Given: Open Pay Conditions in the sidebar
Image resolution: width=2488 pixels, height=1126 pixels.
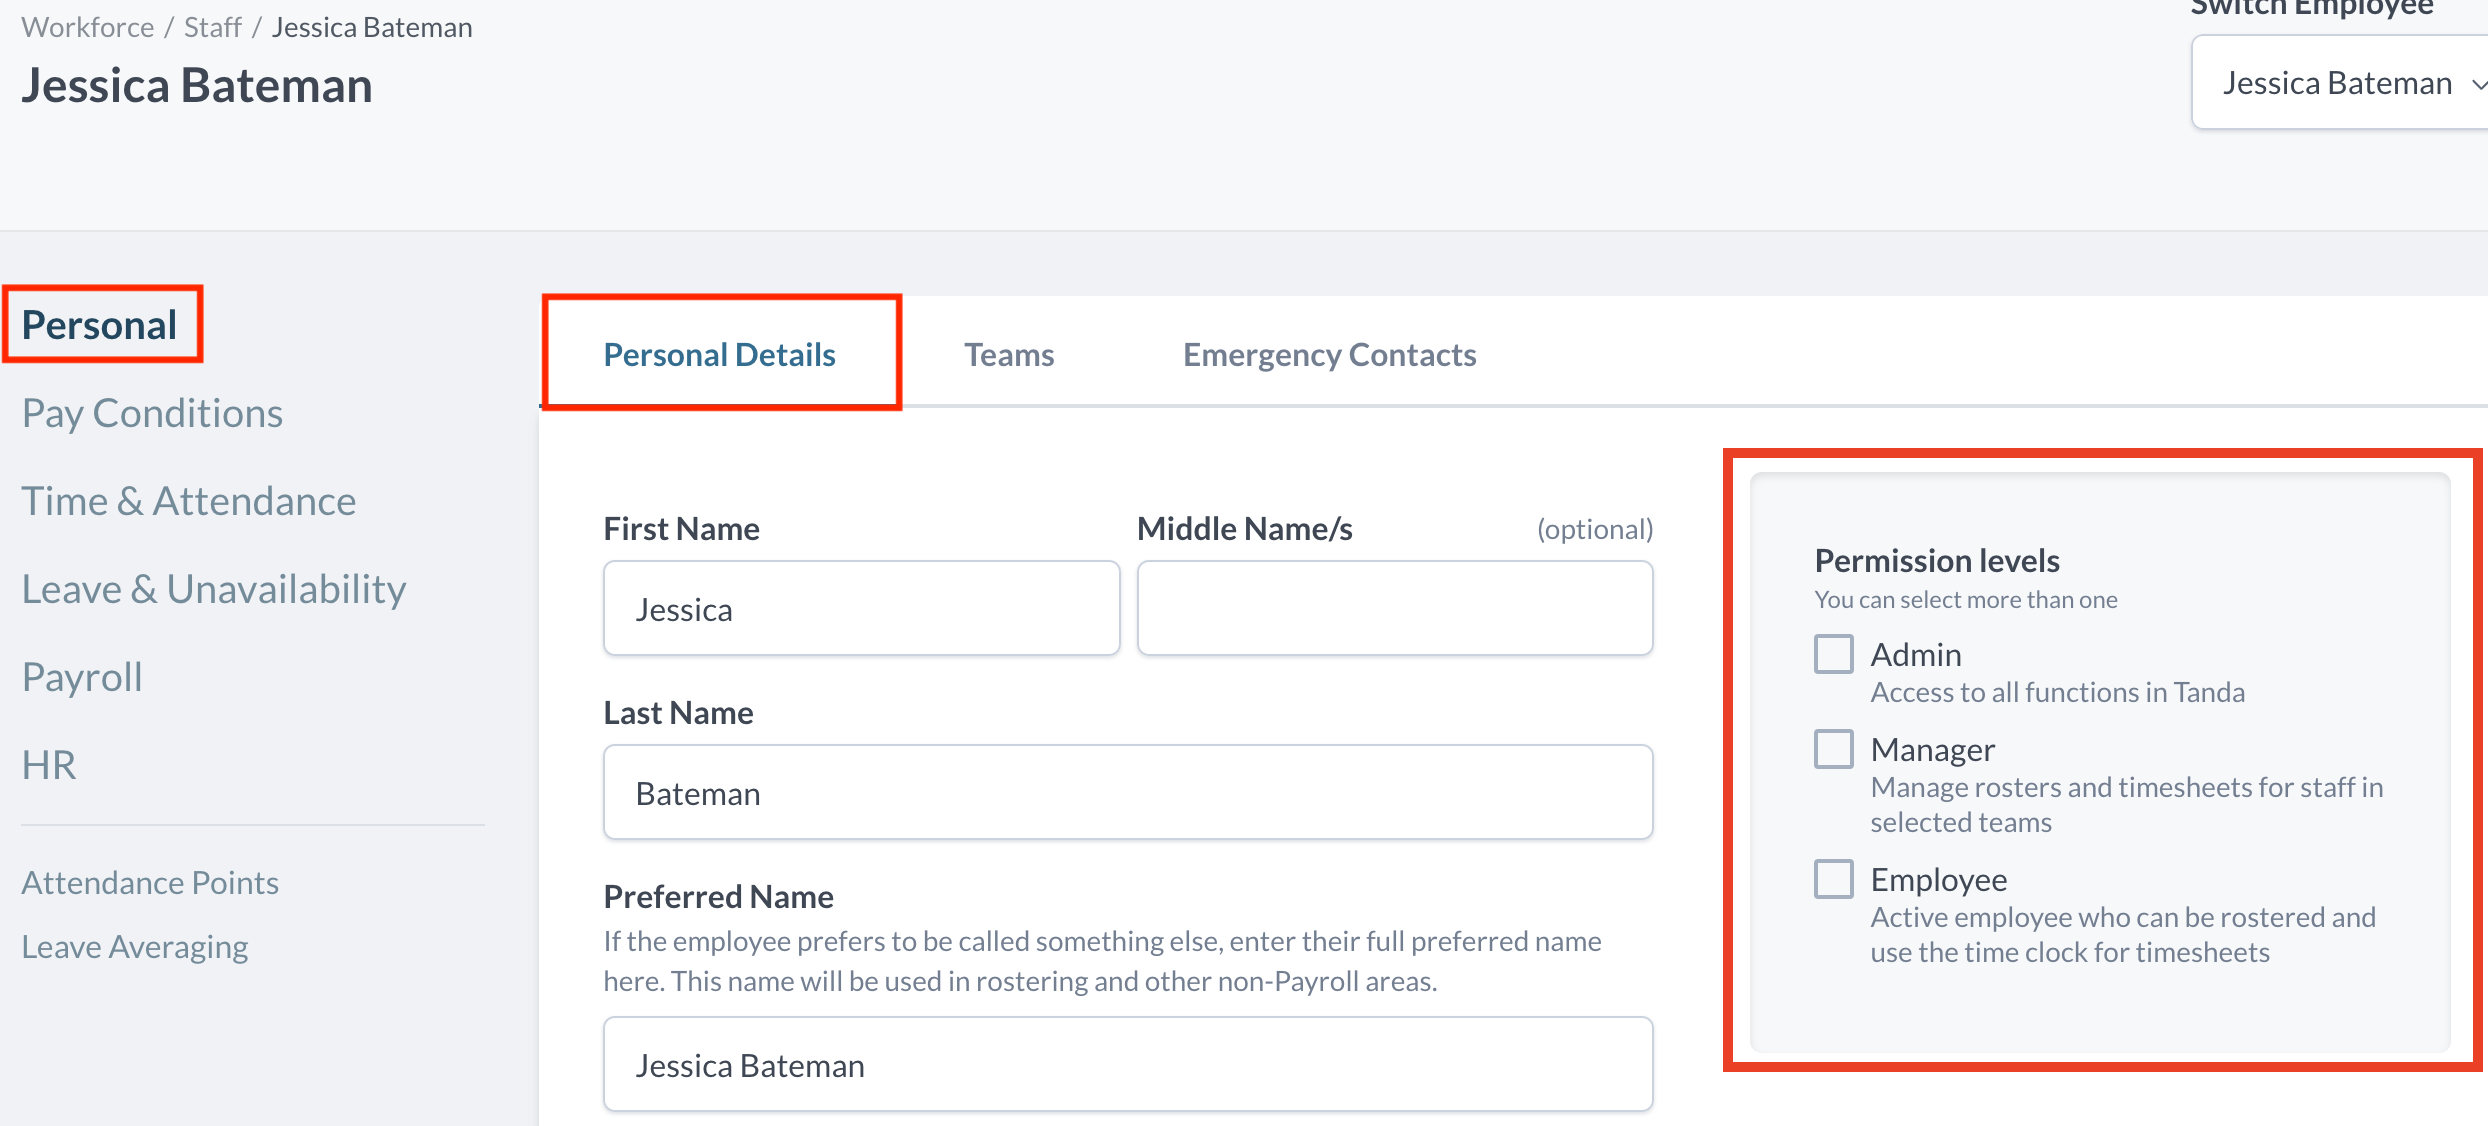Looking at the screenshot, I should tap(152, 413).
